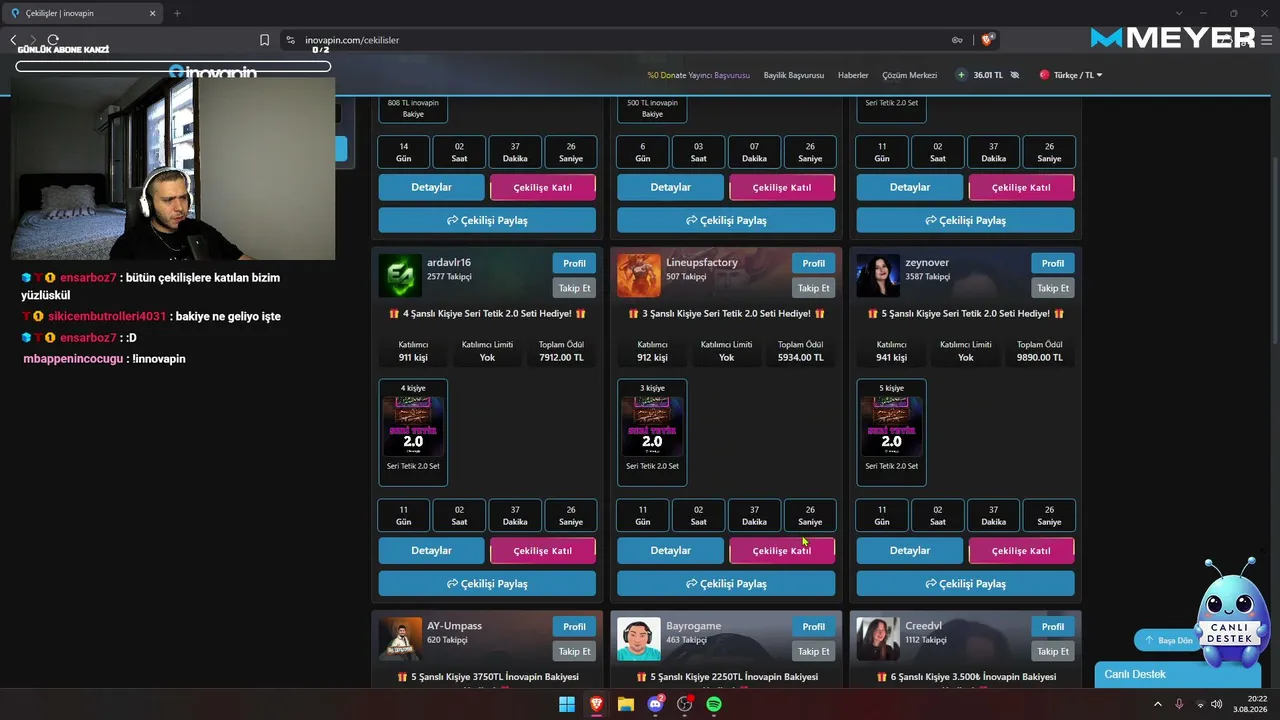Open Seri Tetik 2.0 Set prize in ardavlr16 giveaway

pyautogui.click(x=413, y=432)
